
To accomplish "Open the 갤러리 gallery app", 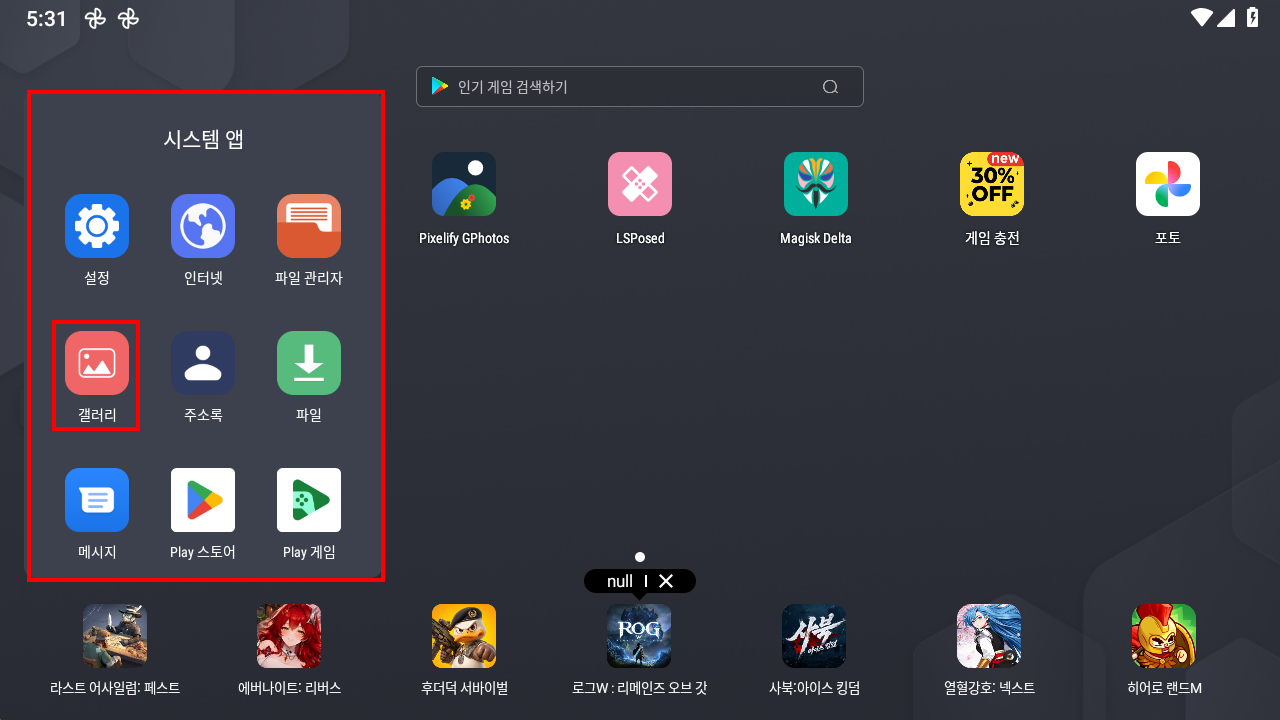I will (97, 363).
